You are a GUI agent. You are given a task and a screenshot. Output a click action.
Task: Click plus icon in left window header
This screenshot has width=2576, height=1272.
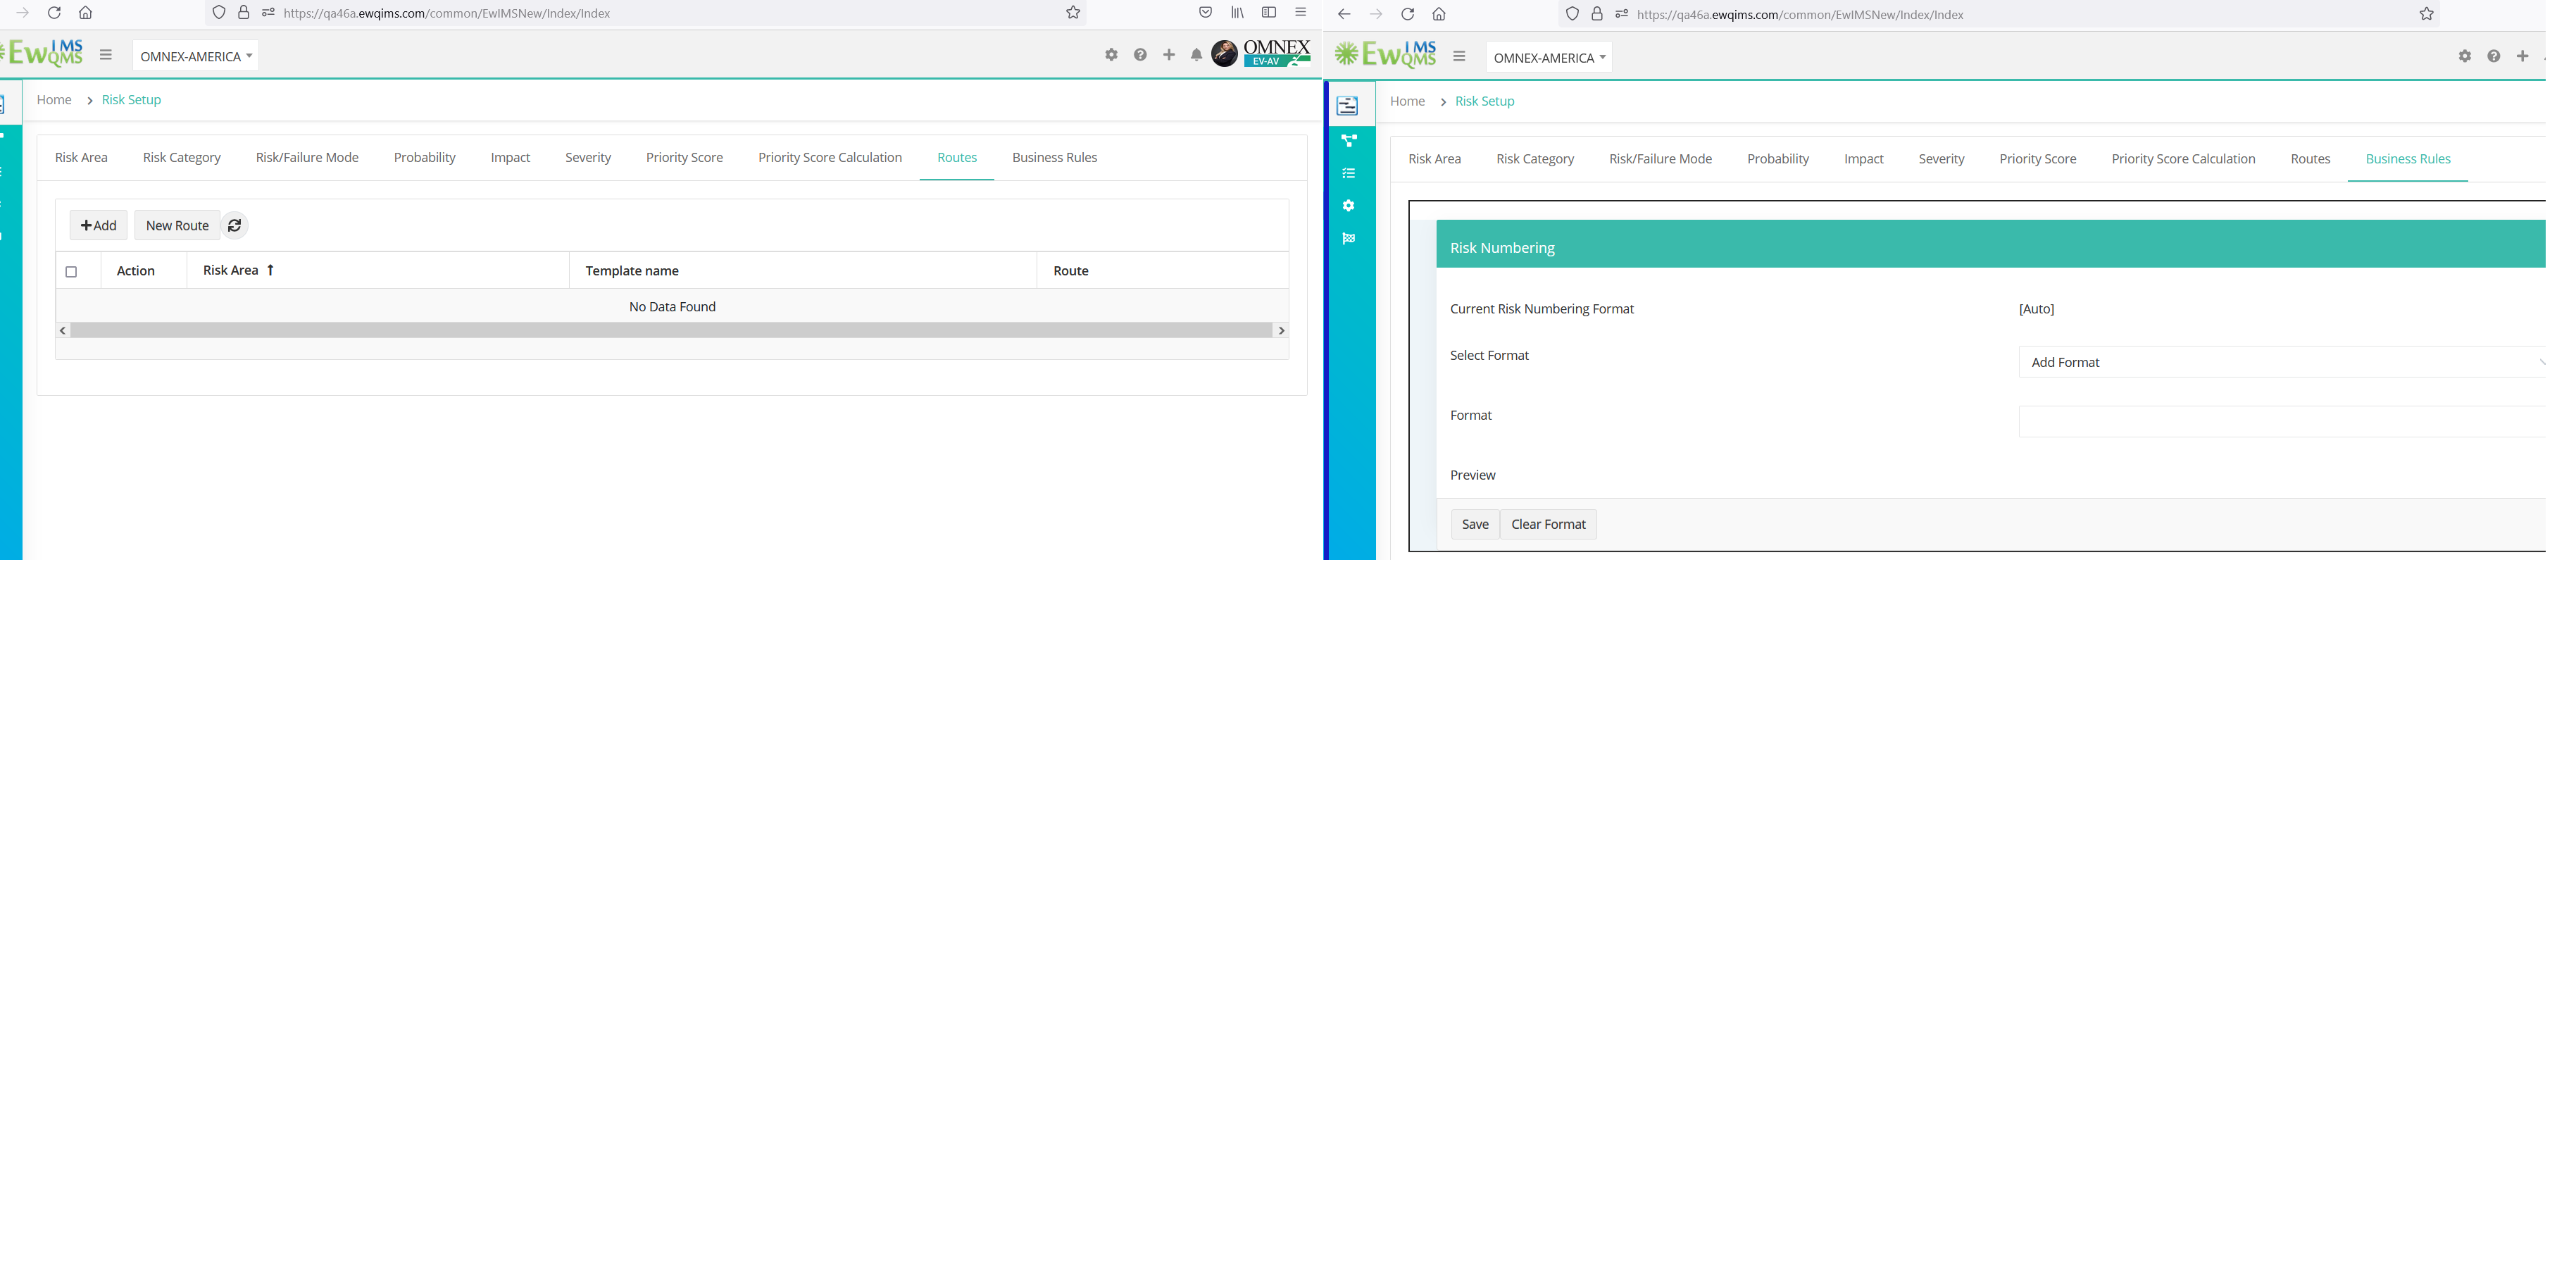click(x=1169, y=55)
